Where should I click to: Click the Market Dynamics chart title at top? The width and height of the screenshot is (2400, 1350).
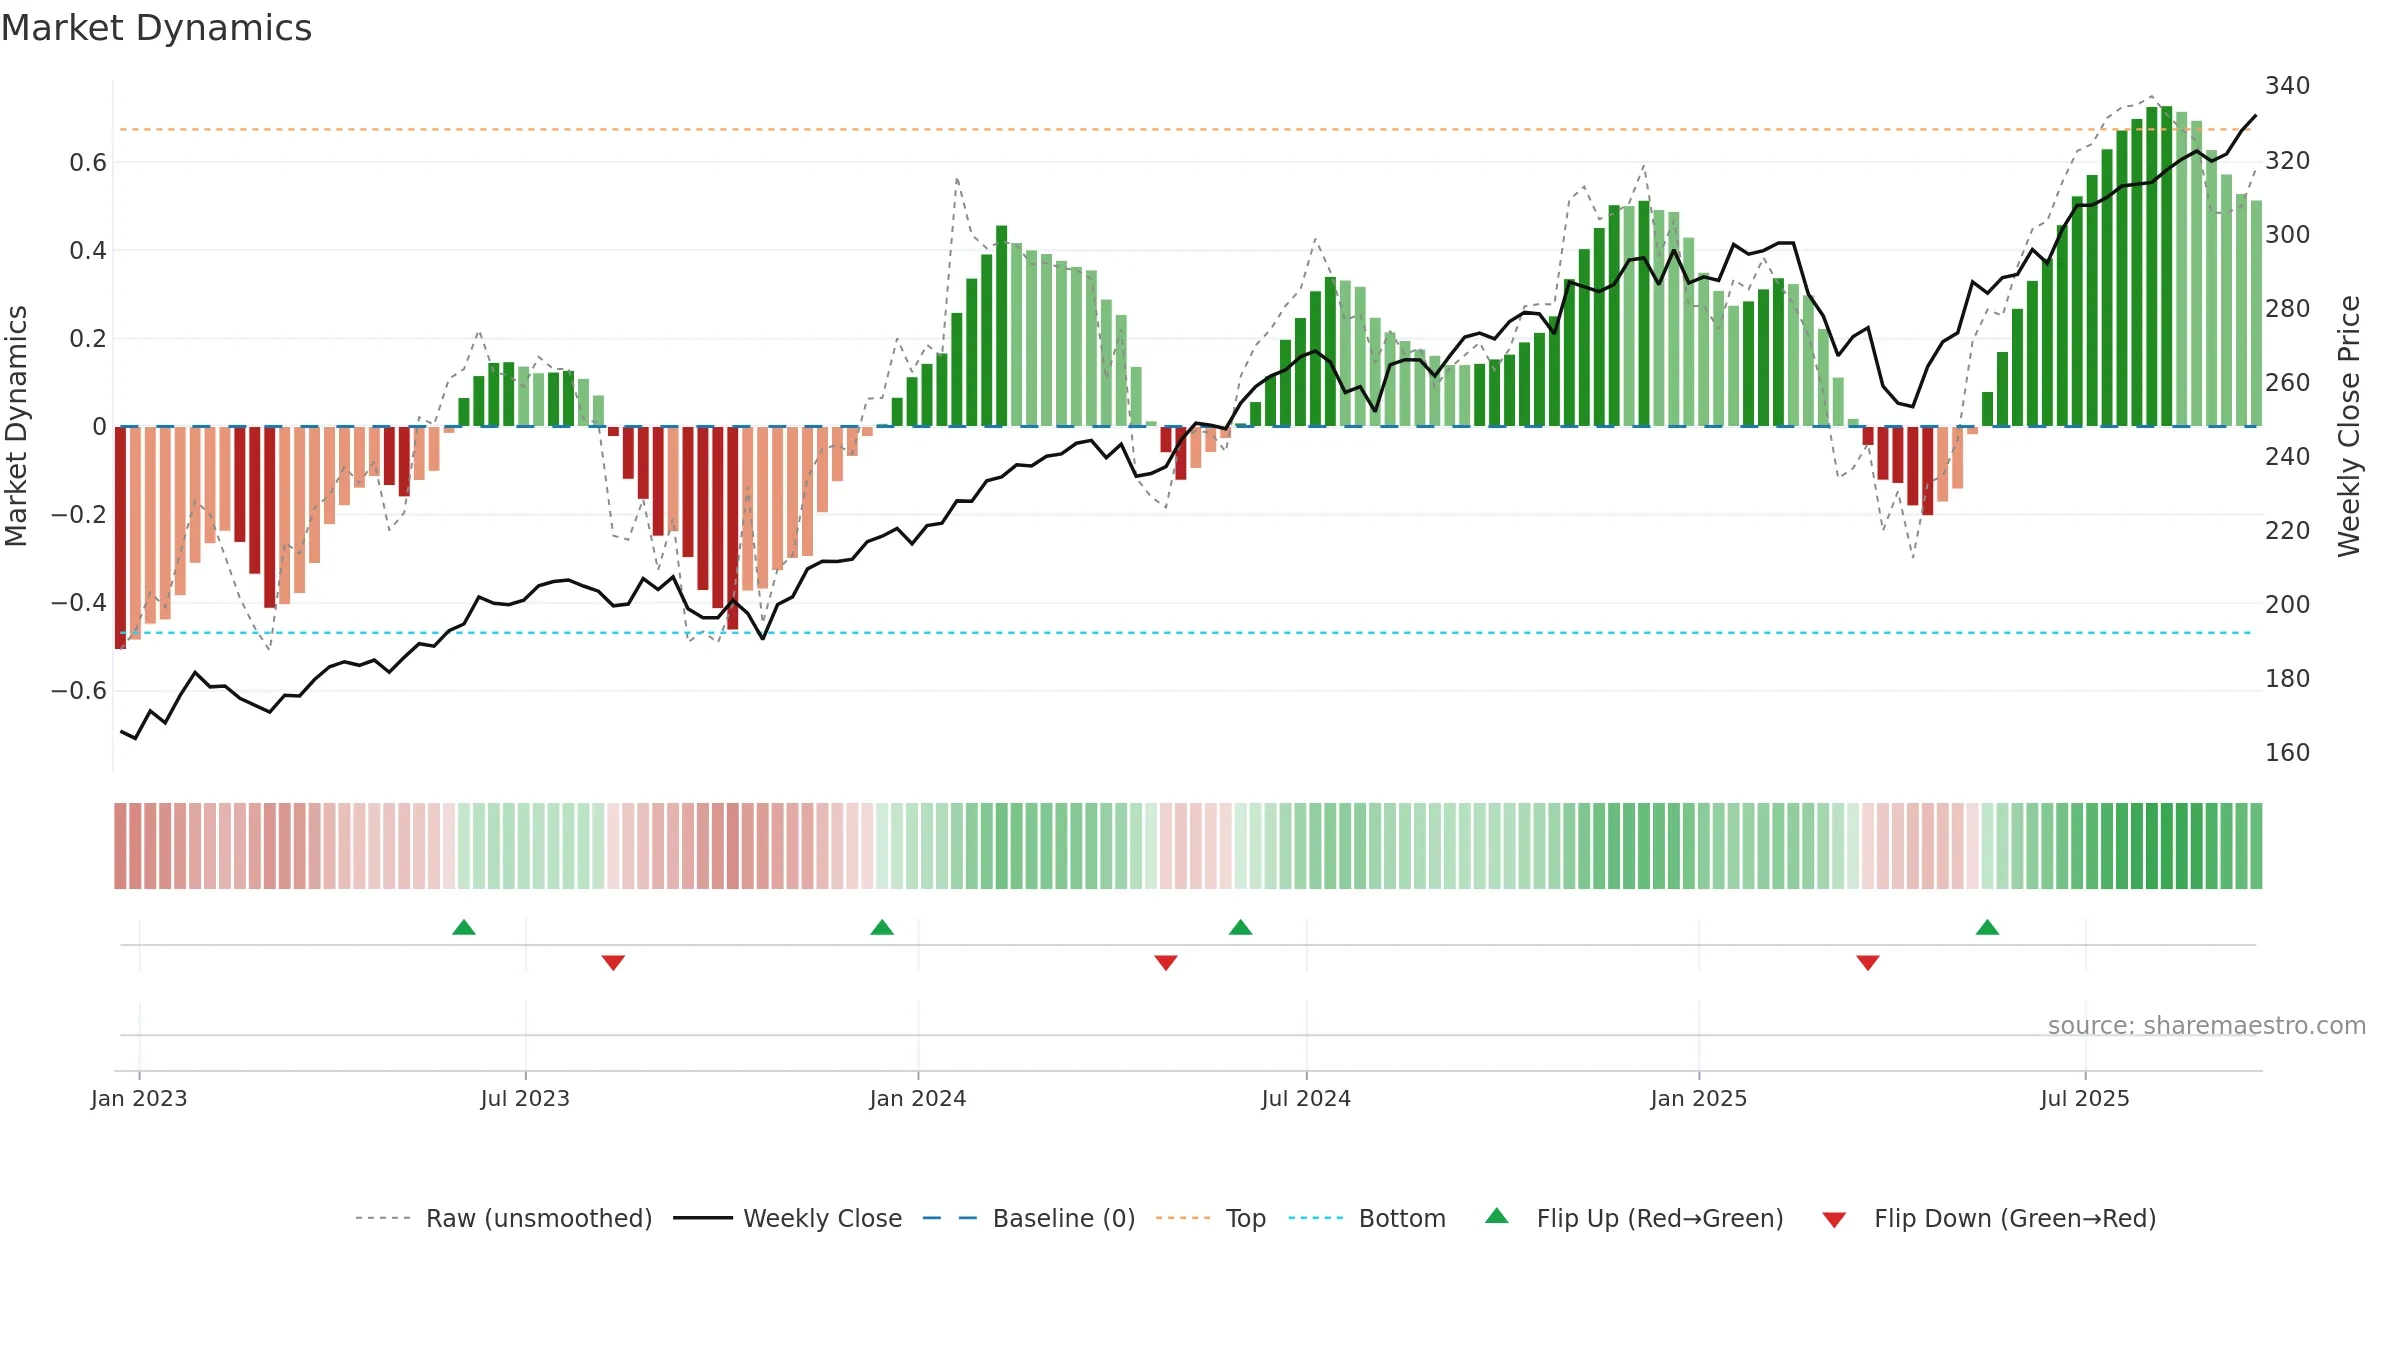coord(156,28)
